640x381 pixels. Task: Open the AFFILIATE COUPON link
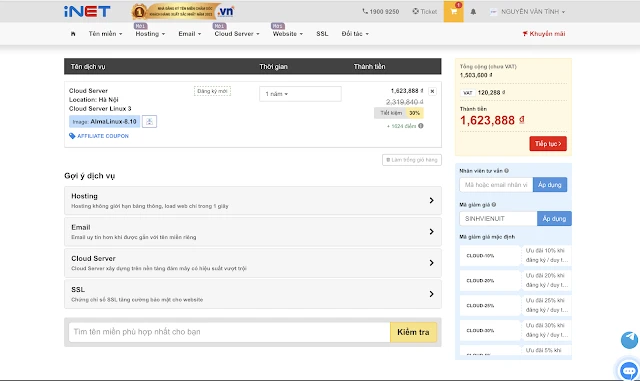(99, 136)
